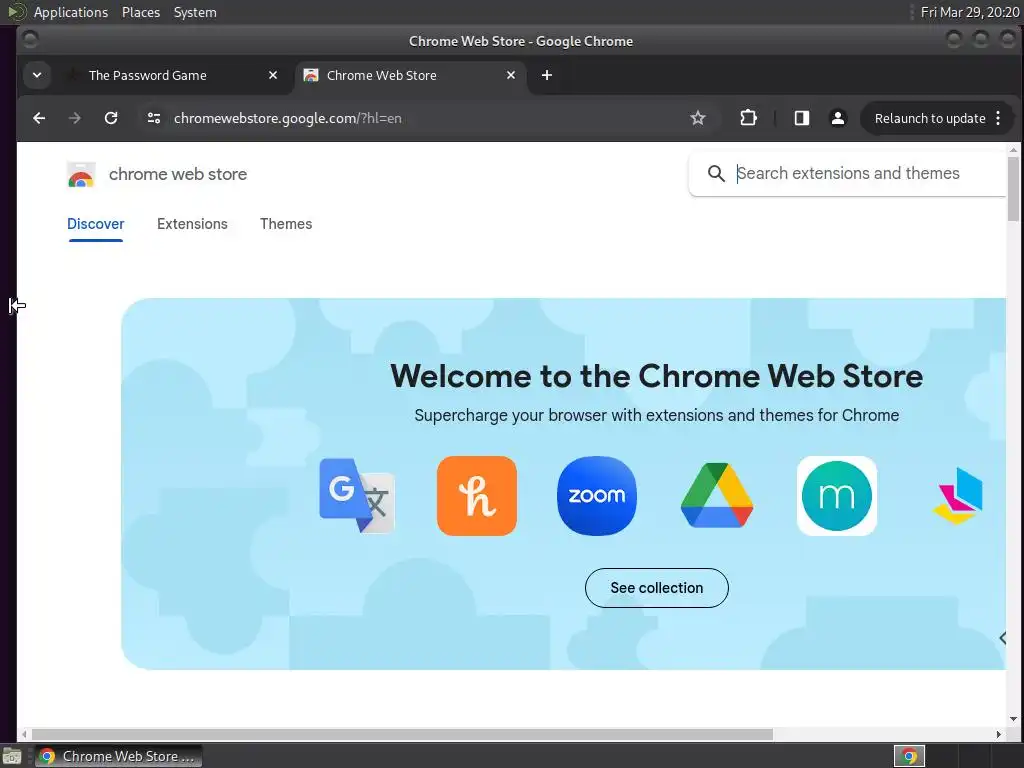The height and width of the screenshot is (768, 1024).
Task: Click the 'Welcome to the Chrome Web Store' heading
Action: [x=656, y=376]
